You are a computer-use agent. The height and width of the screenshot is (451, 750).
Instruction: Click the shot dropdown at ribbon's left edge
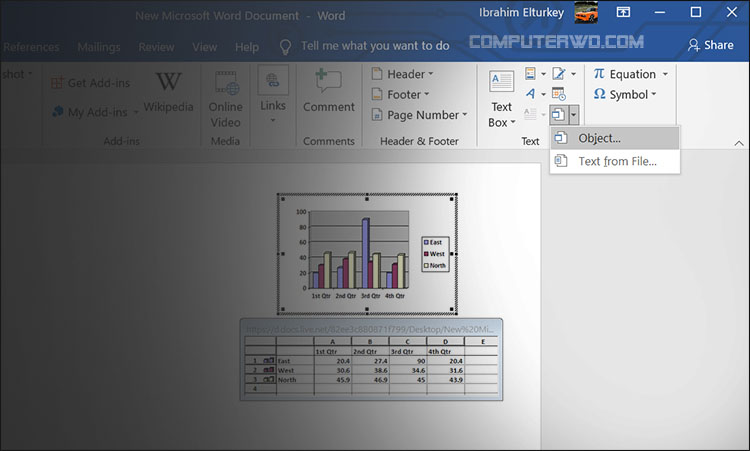point(17,74)
